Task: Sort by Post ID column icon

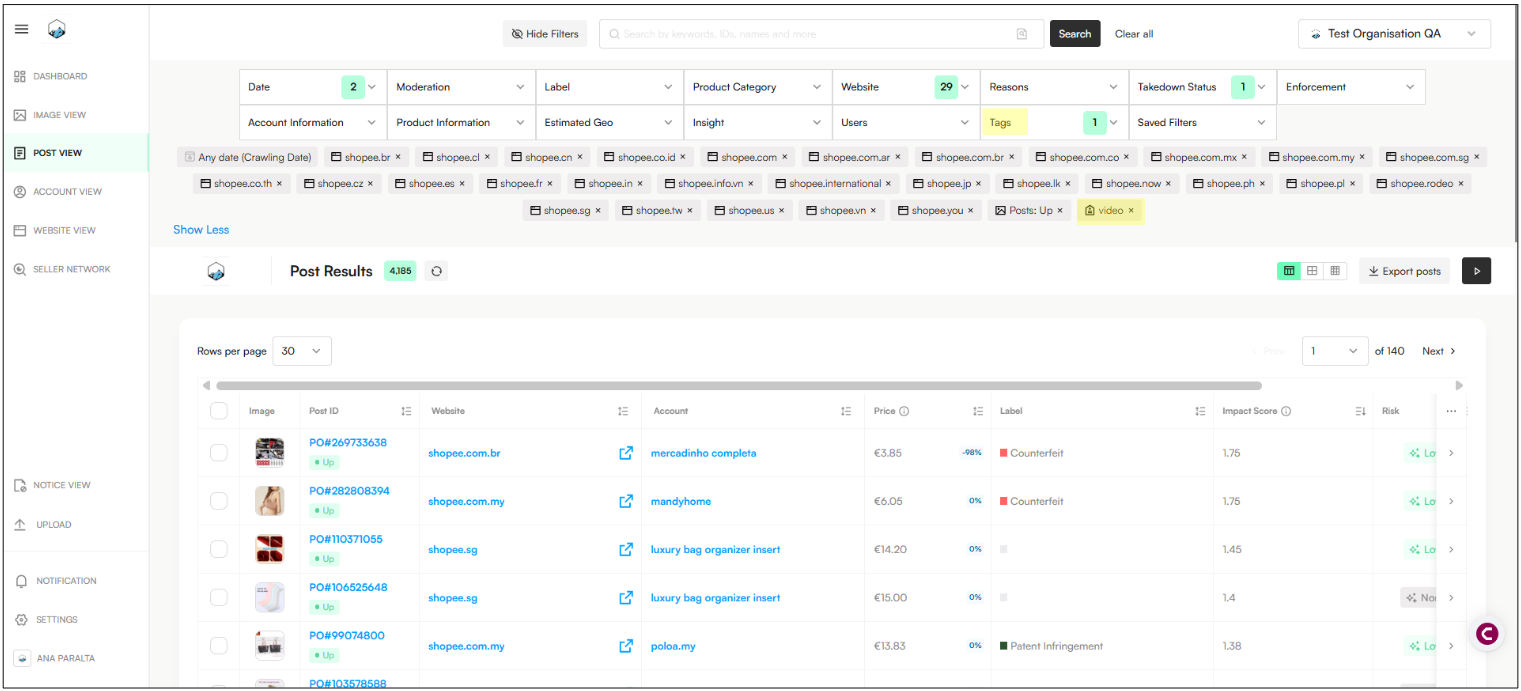Action: pyautogui.click(x=406, y=411)
